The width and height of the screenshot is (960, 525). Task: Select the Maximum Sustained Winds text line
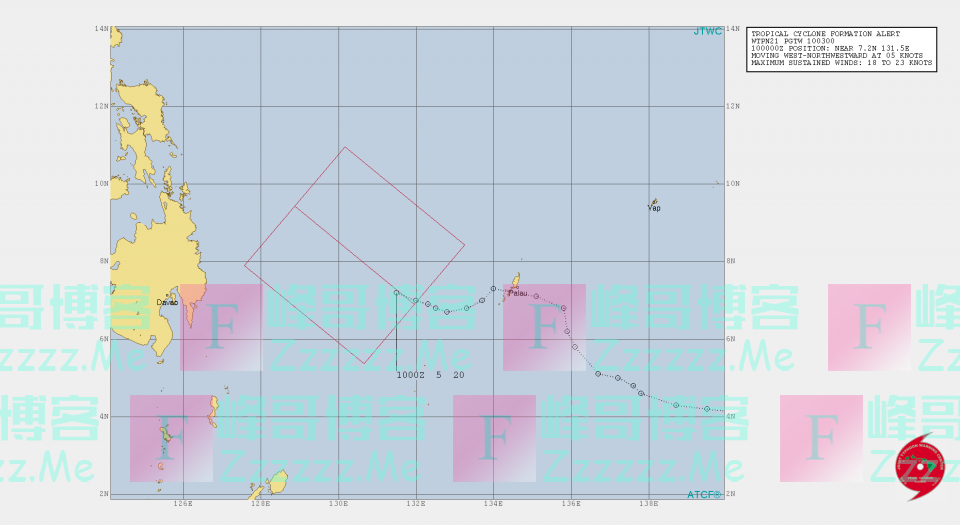(x=841, y=63)
